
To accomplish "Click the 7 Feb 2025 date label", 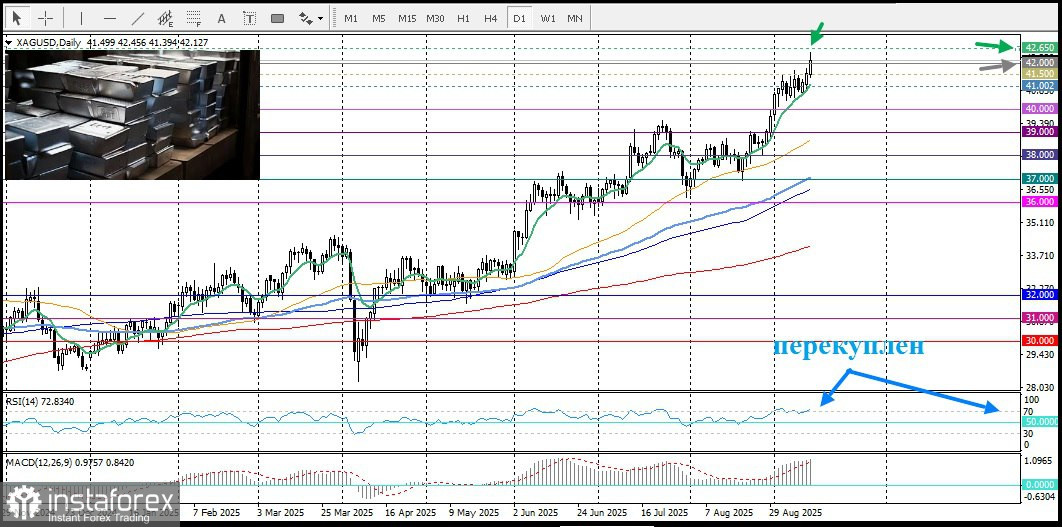I will 215,513.
